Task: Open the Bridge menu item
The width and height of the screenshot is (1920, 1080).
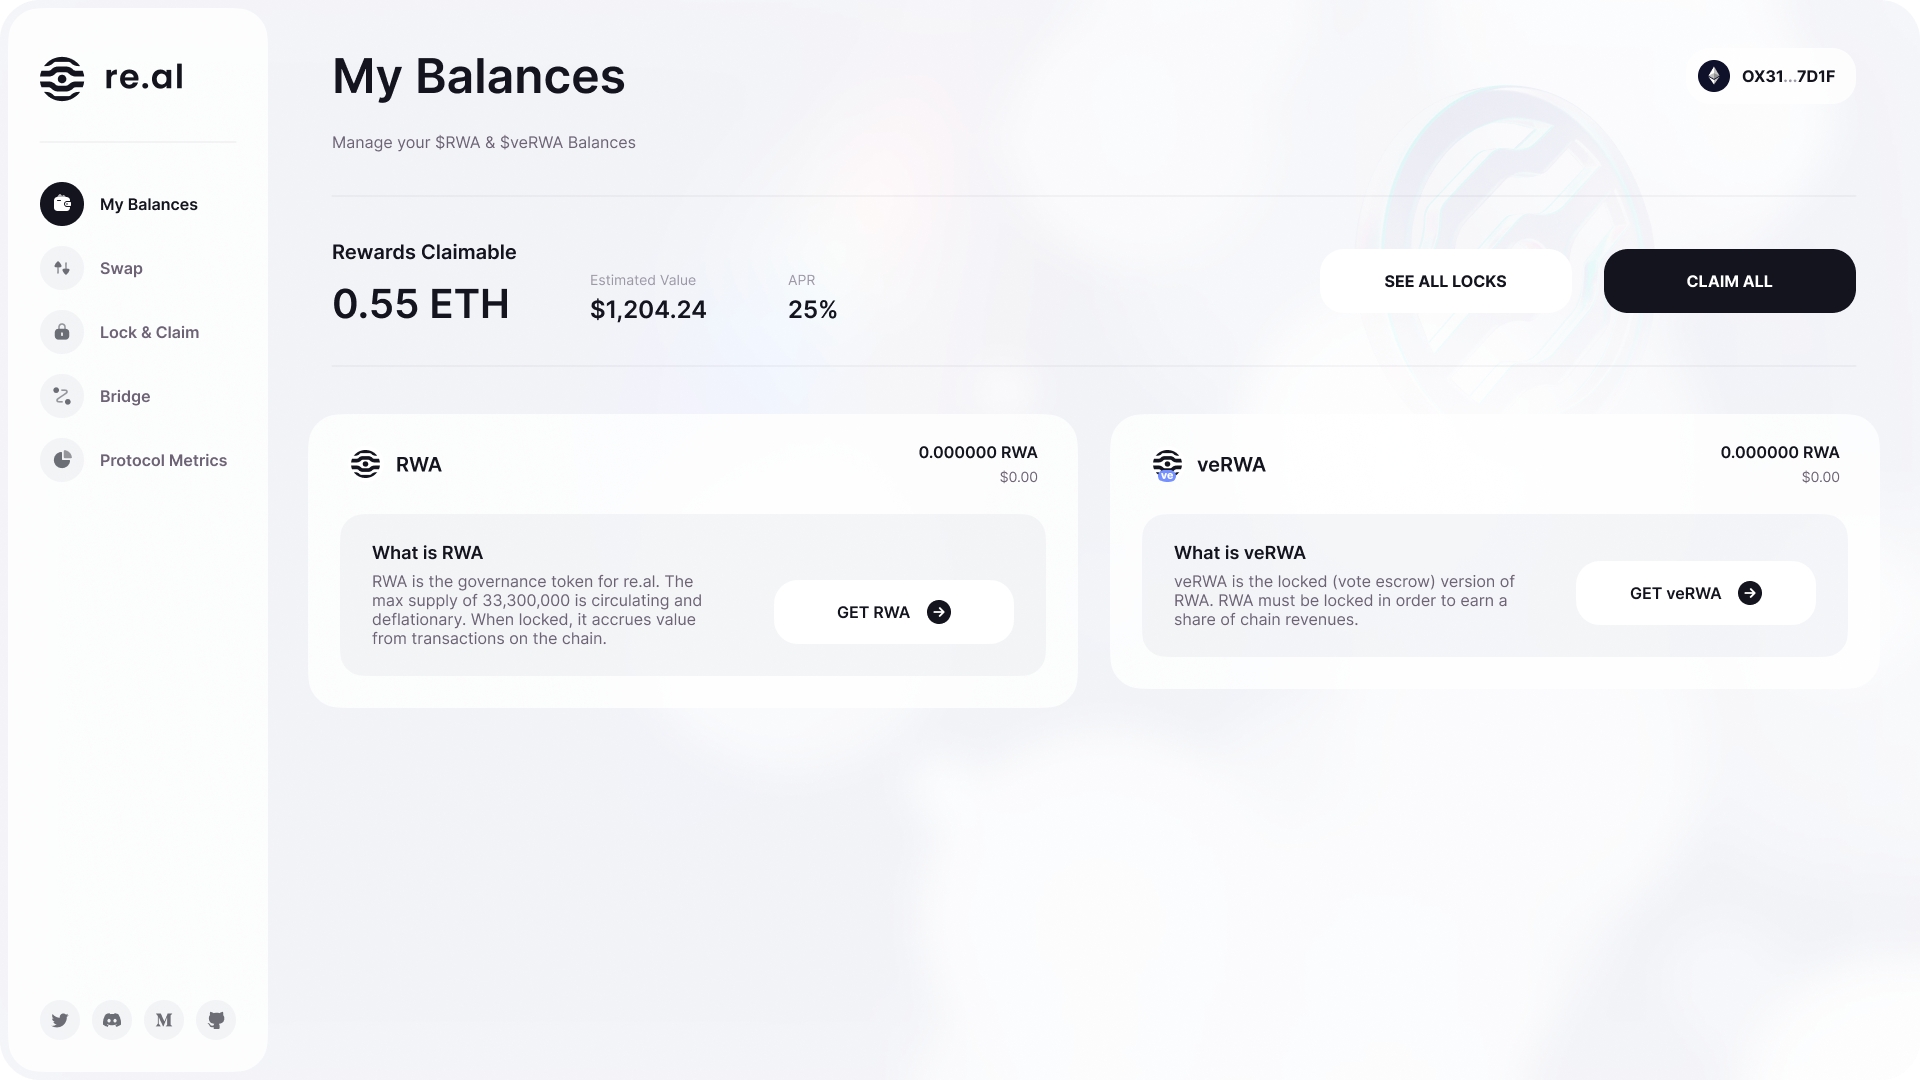Action: click(125, 396)
